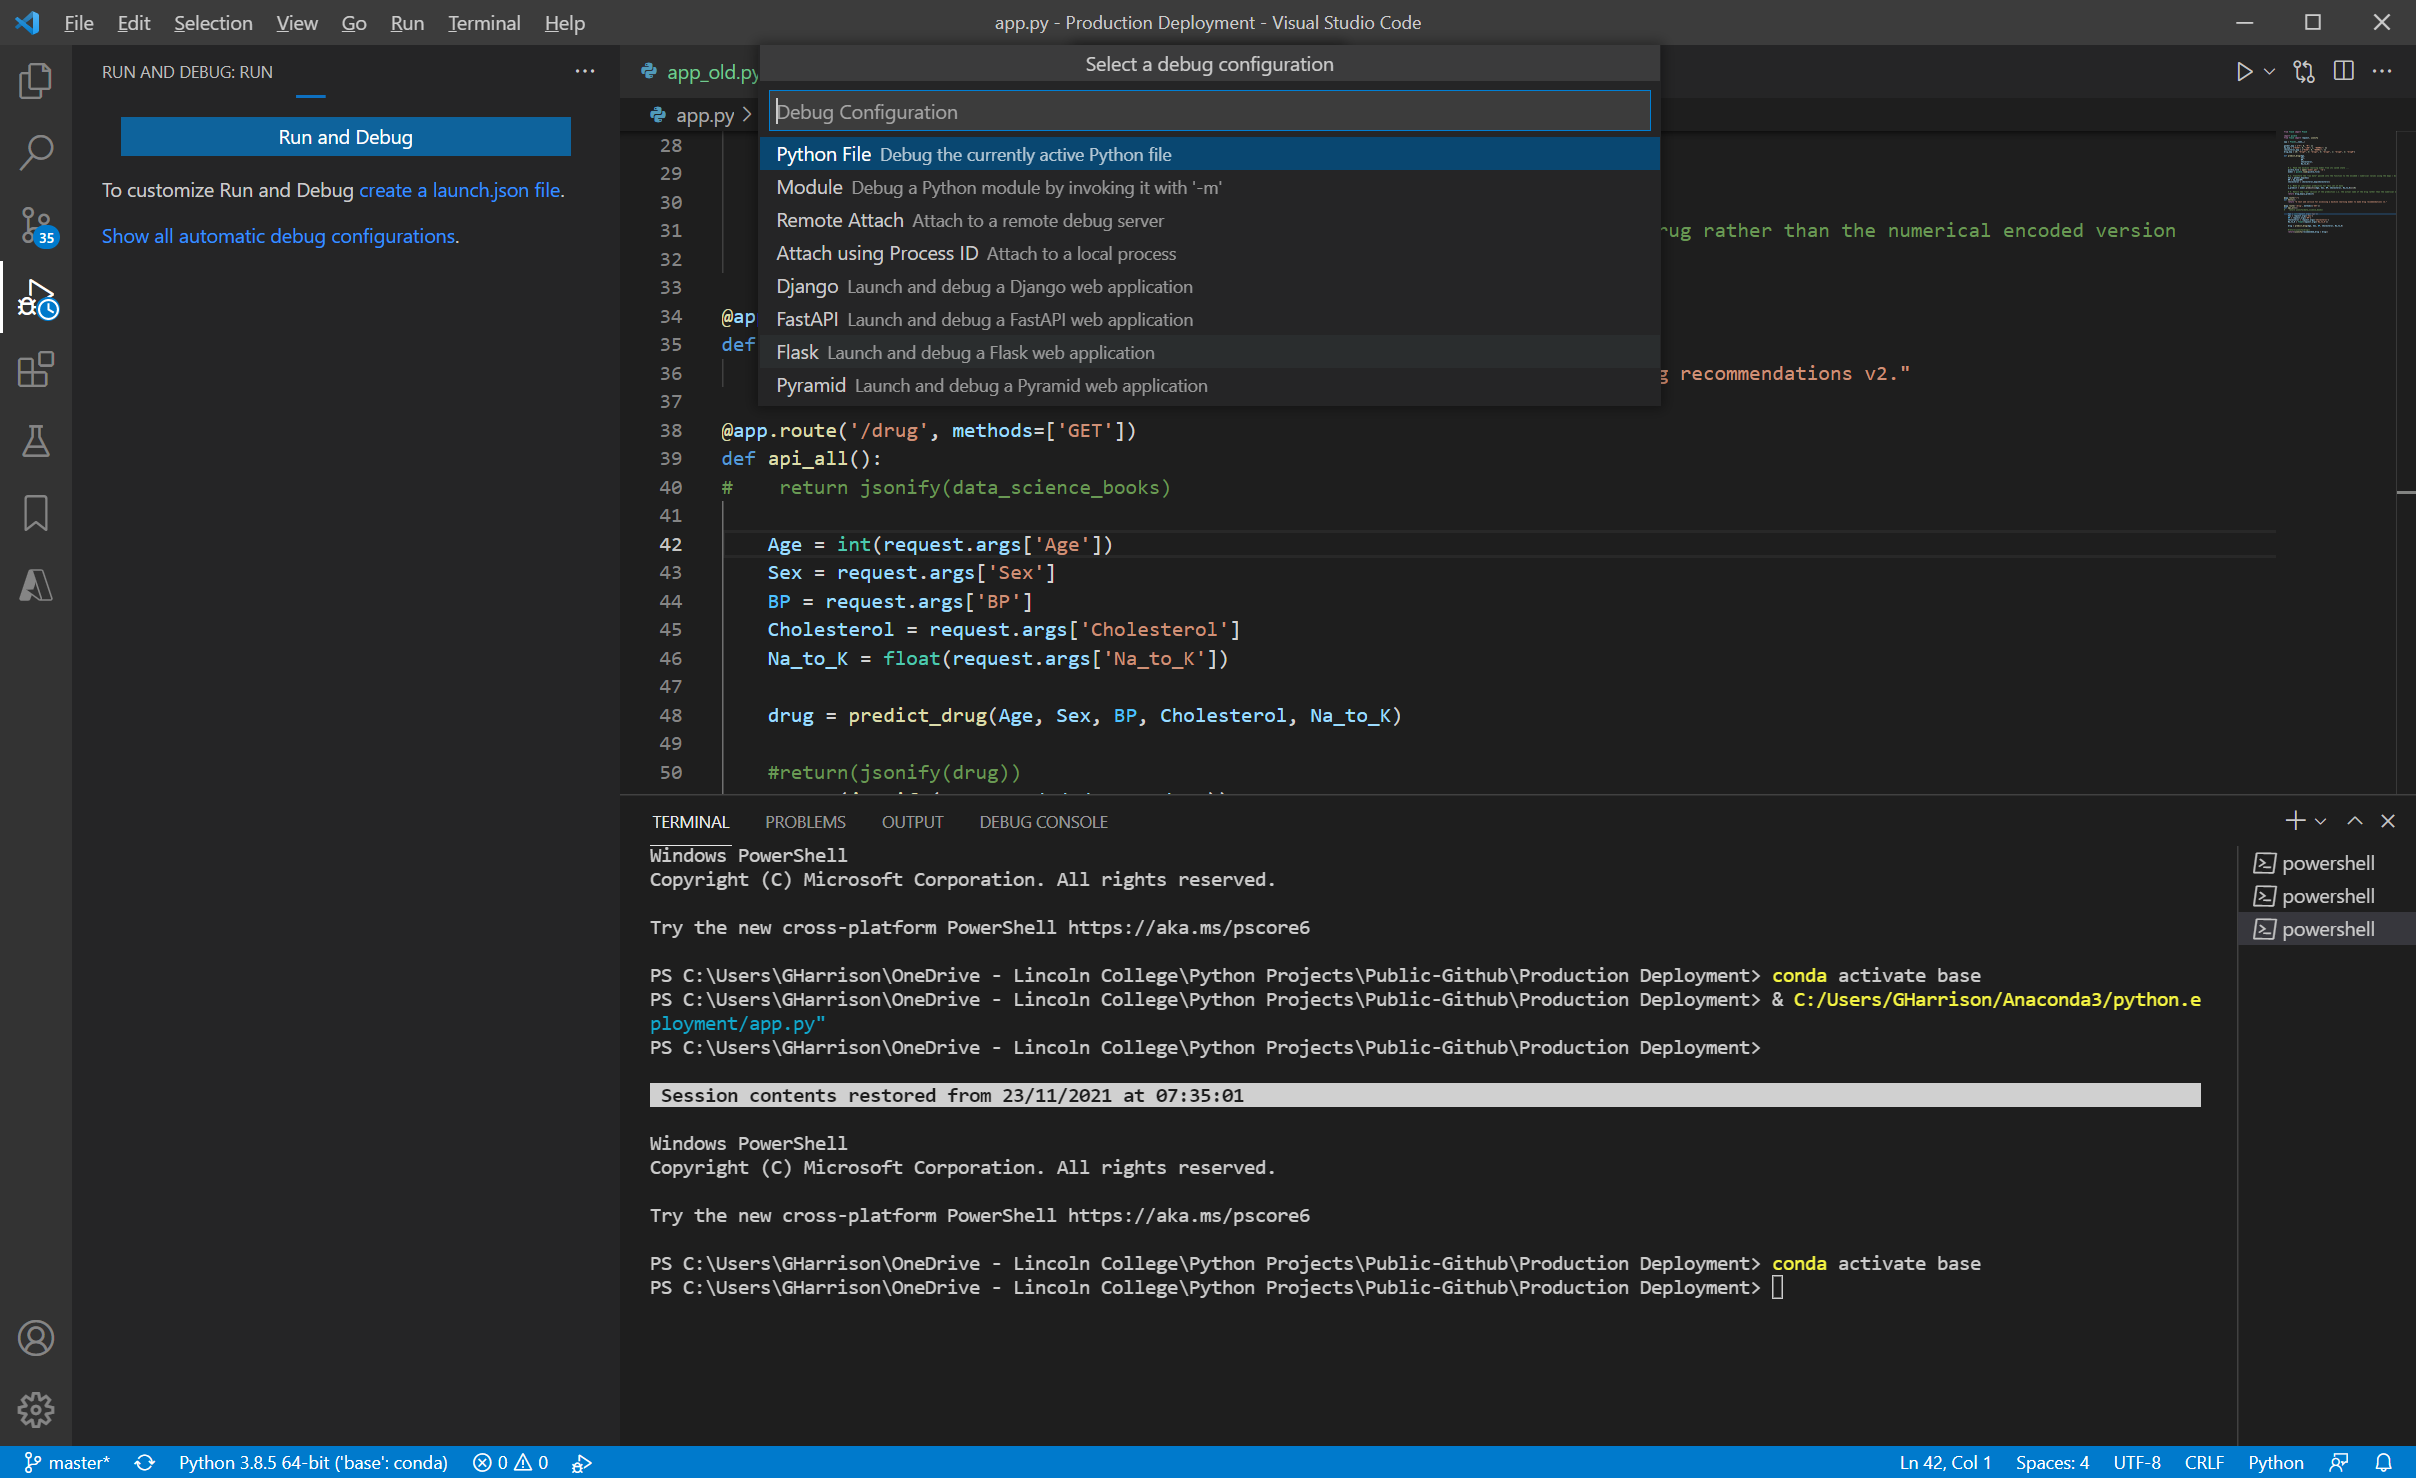
Task: Switch to the Debug Console tab
Action: (1043, 821)
